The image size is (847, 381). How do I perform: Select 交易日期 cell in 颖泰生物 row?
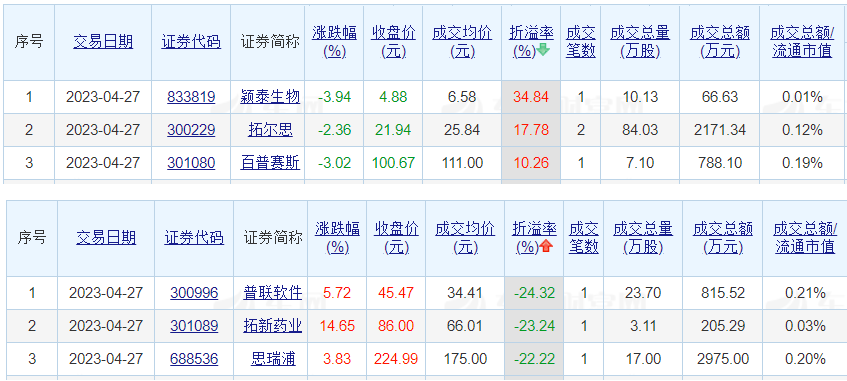103,97
